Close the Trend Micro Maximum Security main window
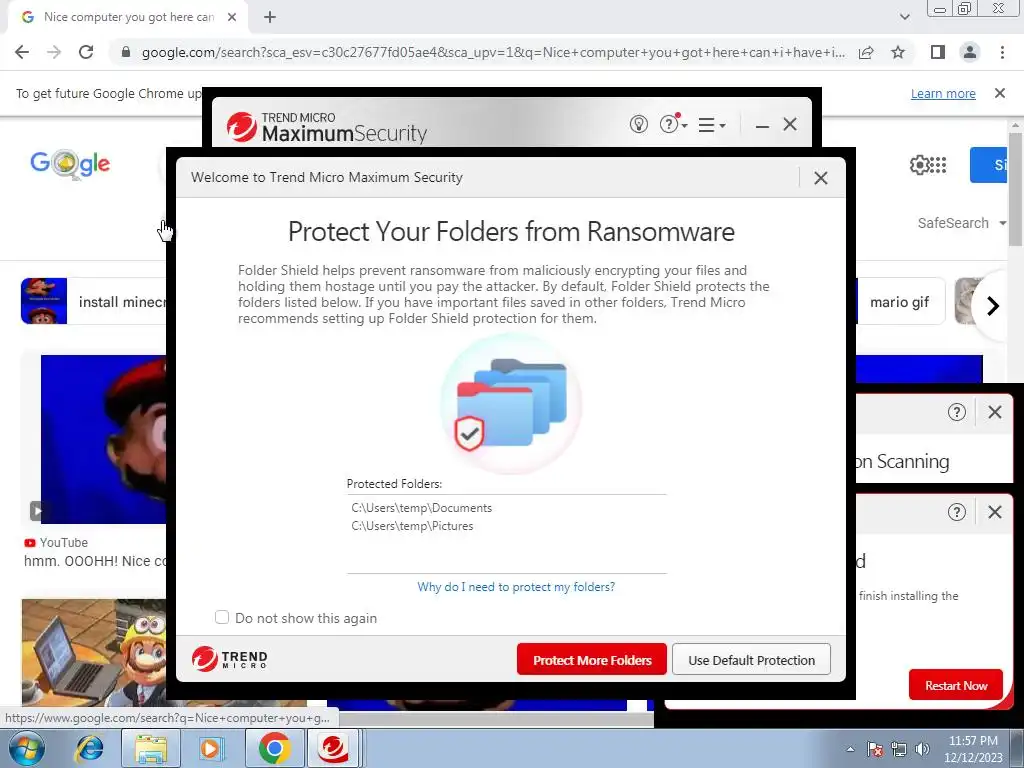 790,124
